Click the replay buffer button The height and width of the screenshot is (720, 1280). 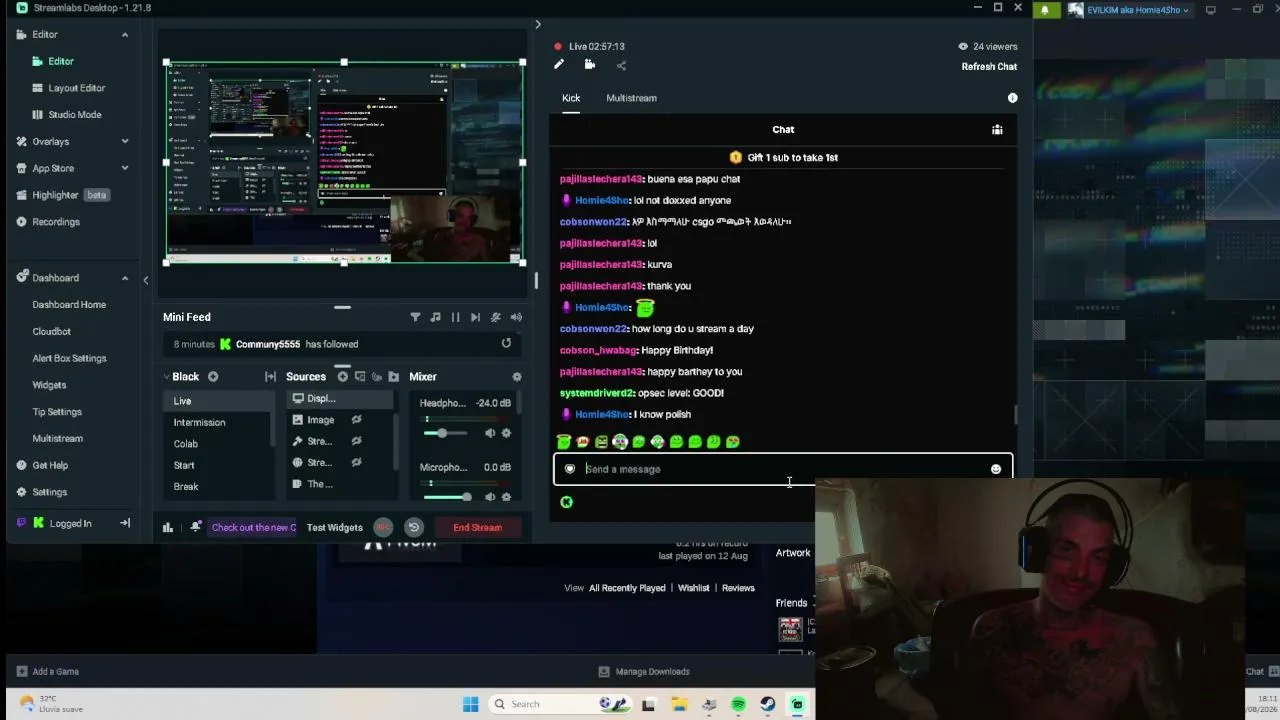pyautogui.click(x=413, y=527)
